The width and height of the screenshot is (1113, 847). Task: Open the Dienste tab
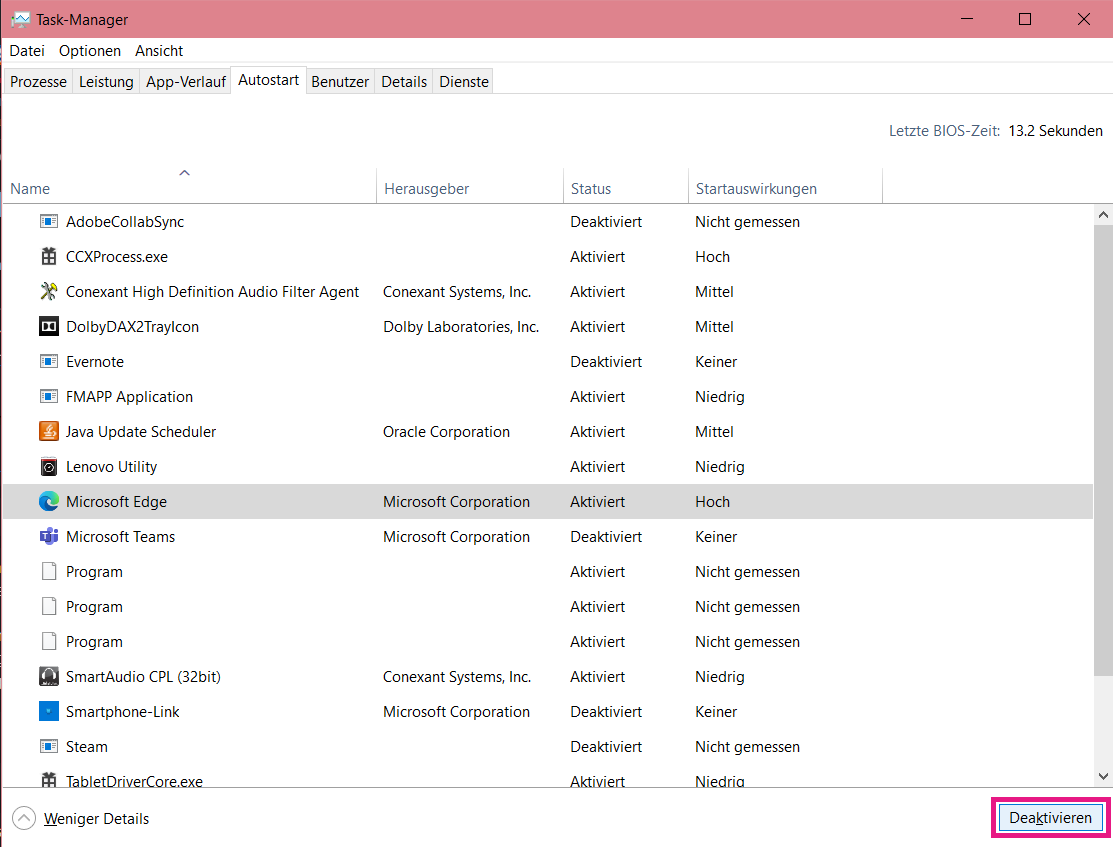[464, 82]
